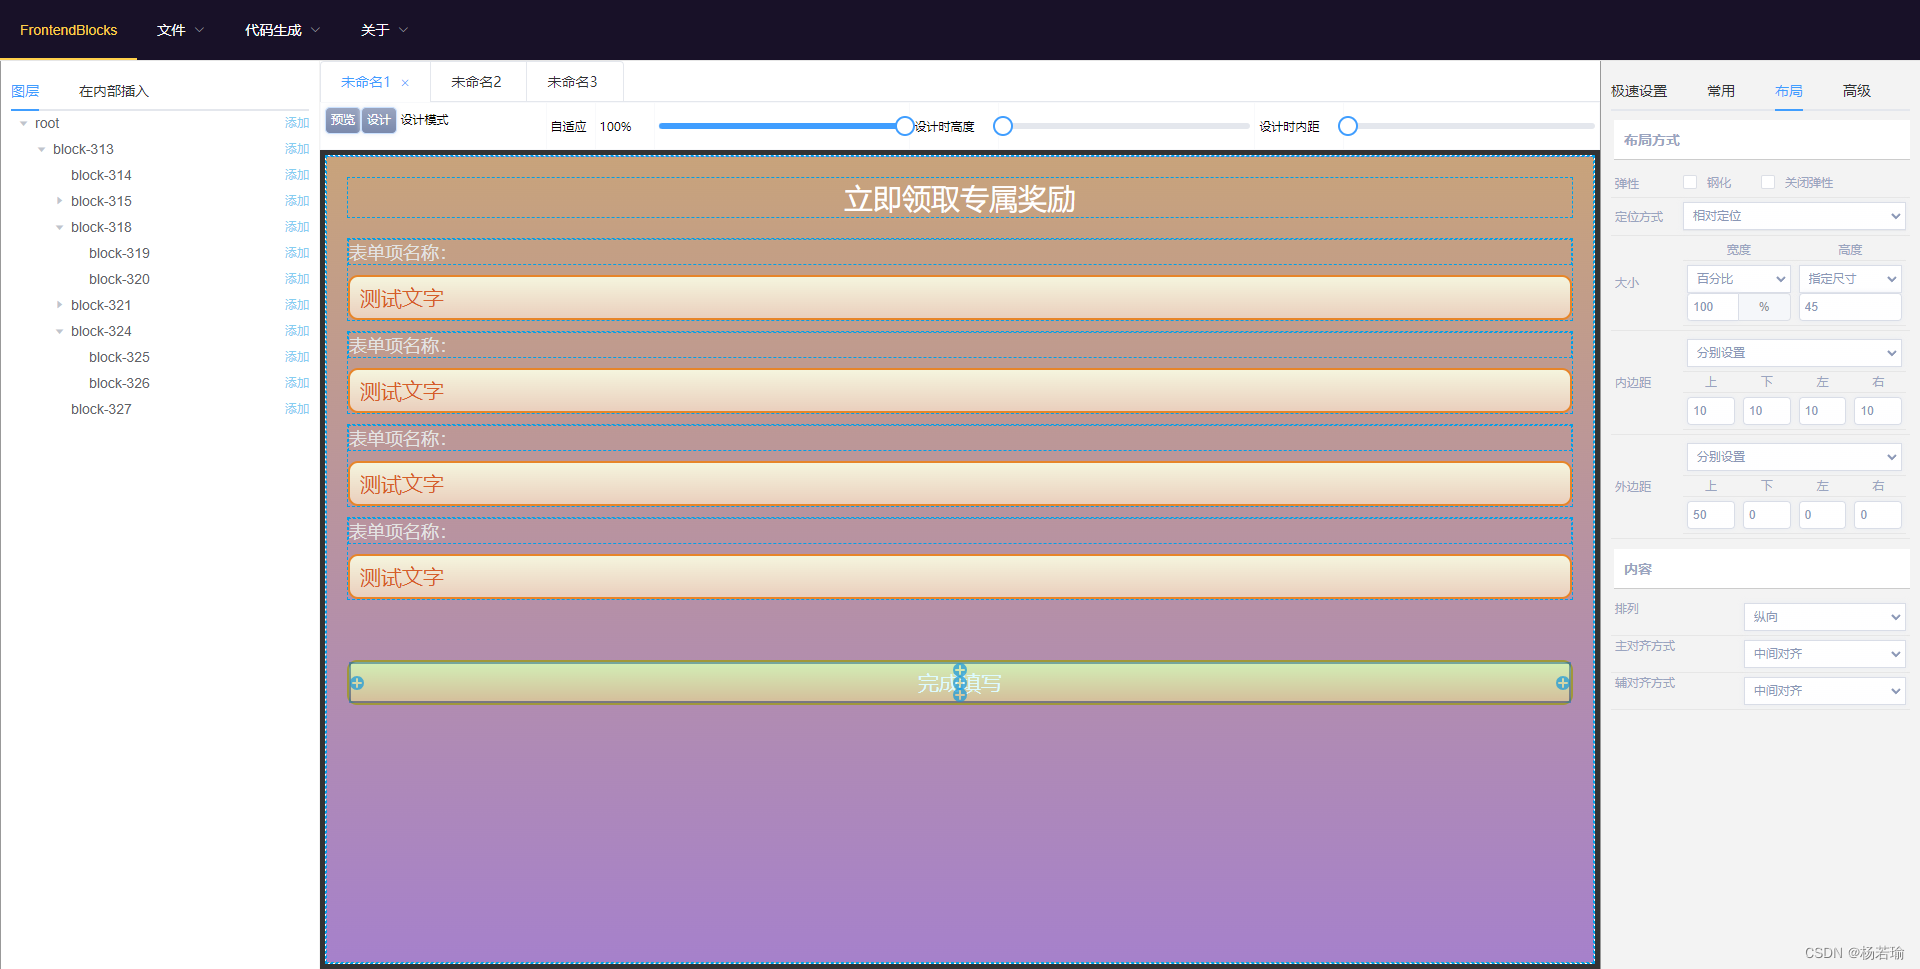Select block-314 in layer tree
This screenshot has height=969, width=1920.
(x=101, y=175)
